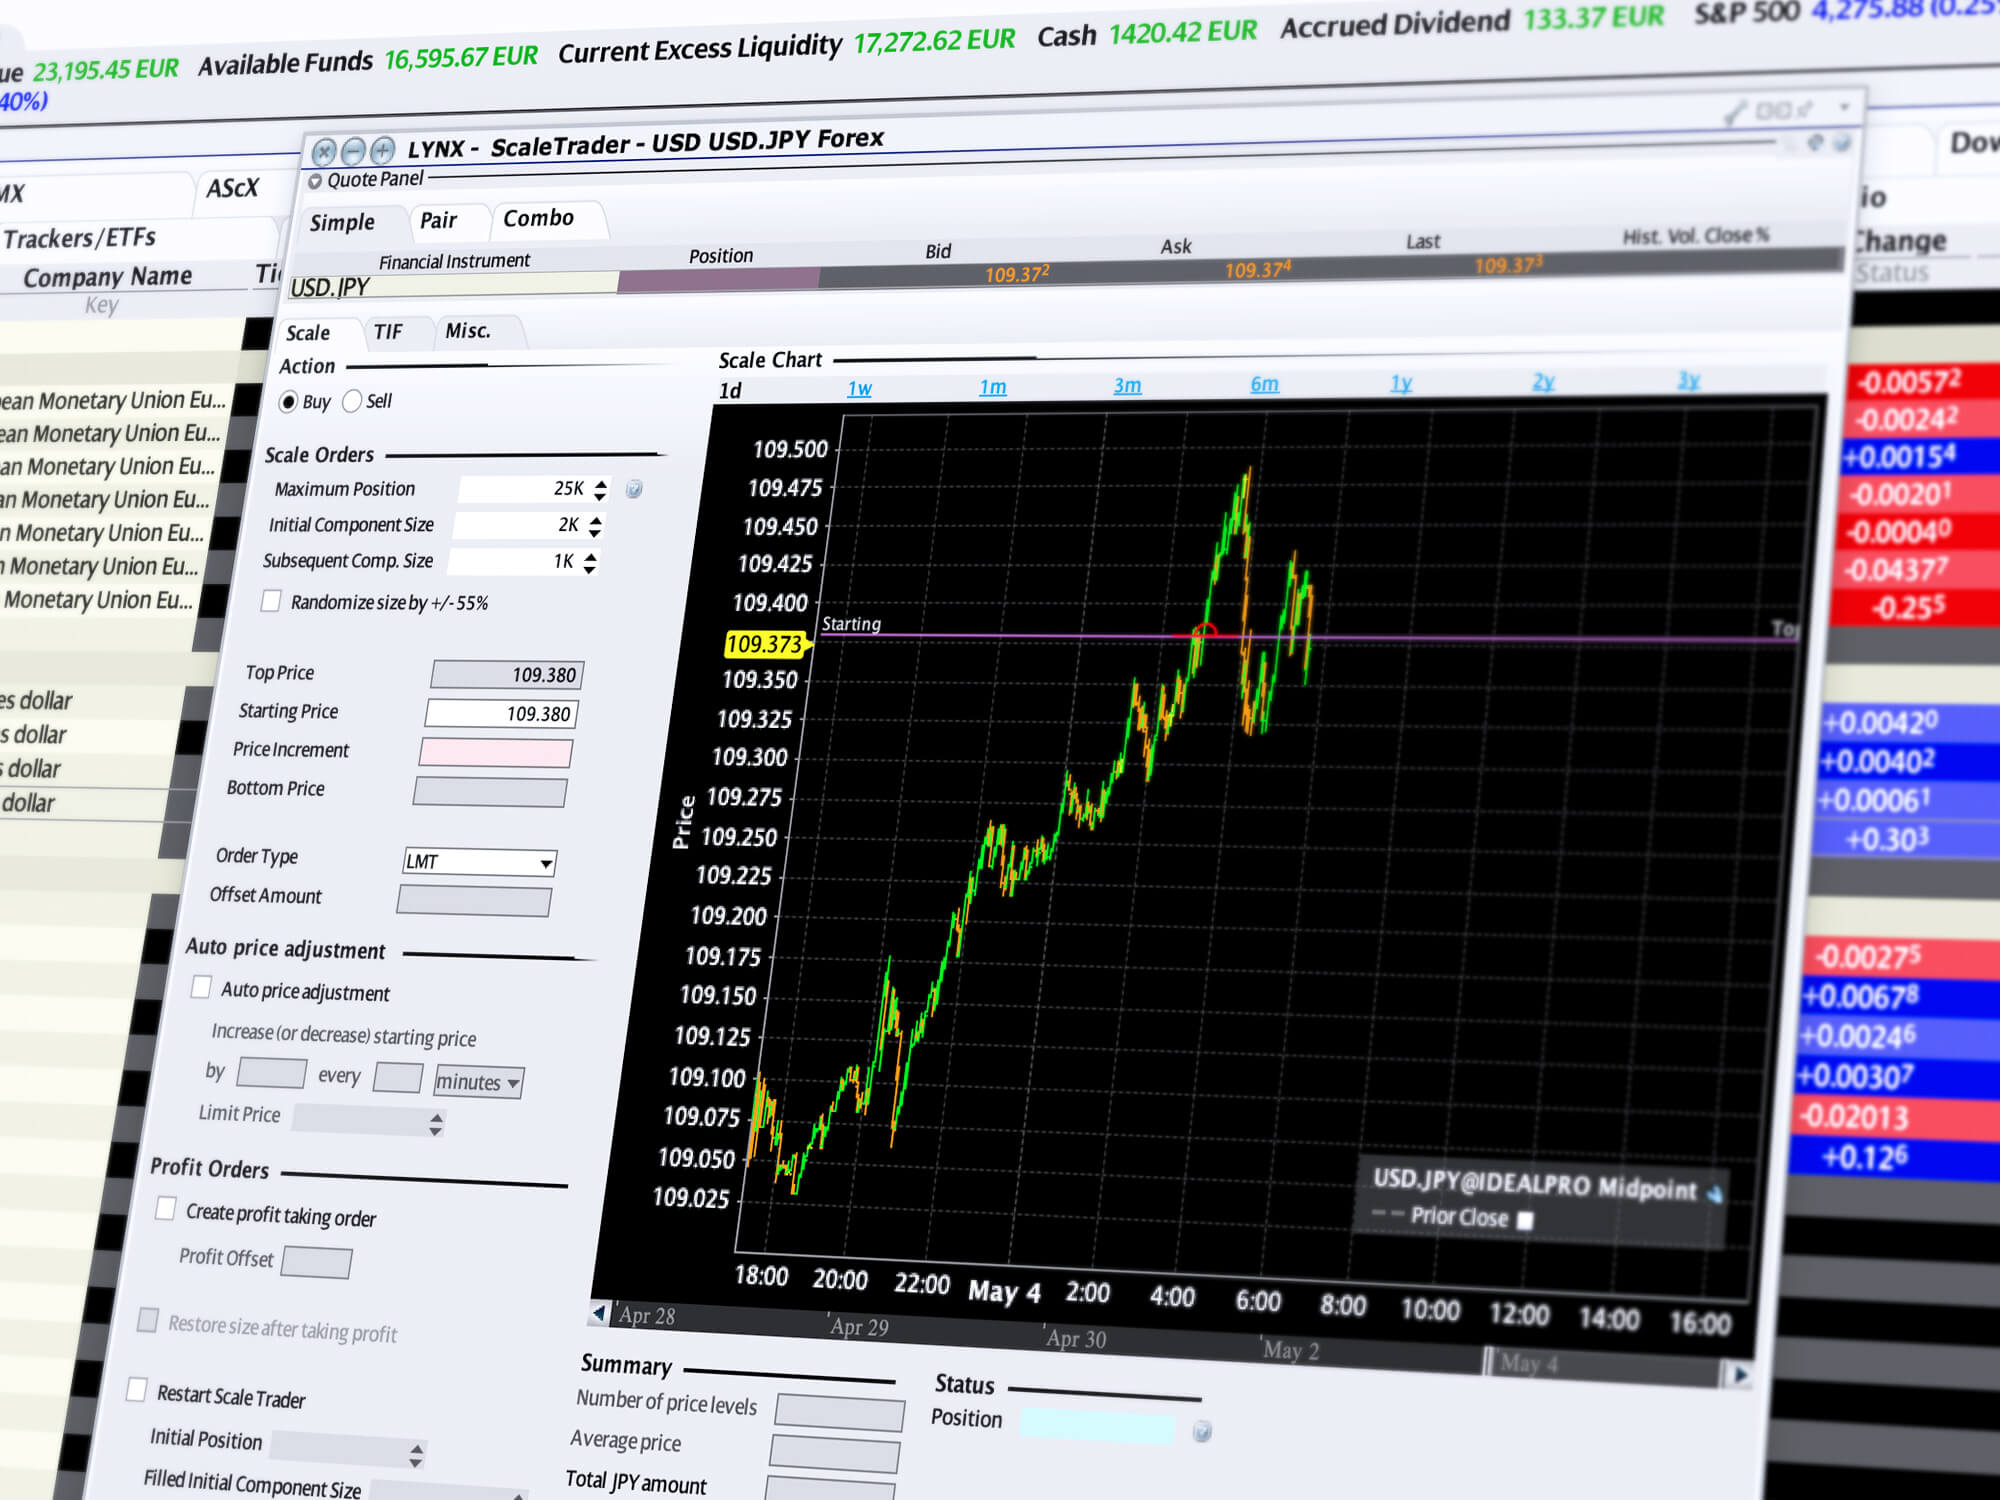Select the Buy radio button
Image resolution: width=2000 pixels, height=1500 pixels.
click(x=288, y=401)
